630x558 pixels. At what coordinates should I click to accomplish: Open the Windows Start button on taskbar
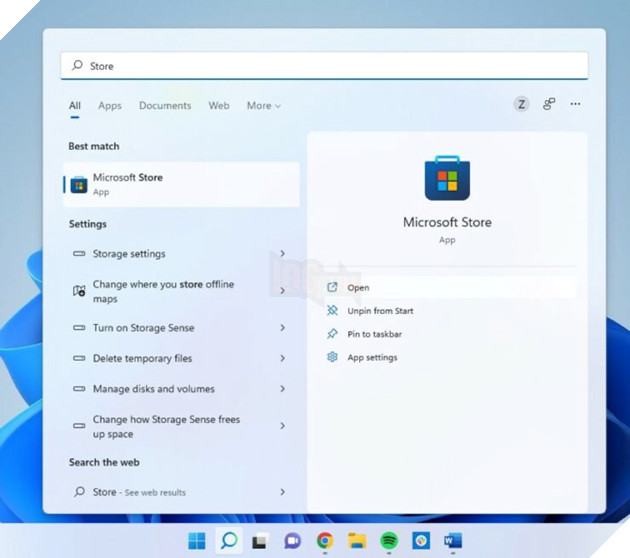point(197,541)
